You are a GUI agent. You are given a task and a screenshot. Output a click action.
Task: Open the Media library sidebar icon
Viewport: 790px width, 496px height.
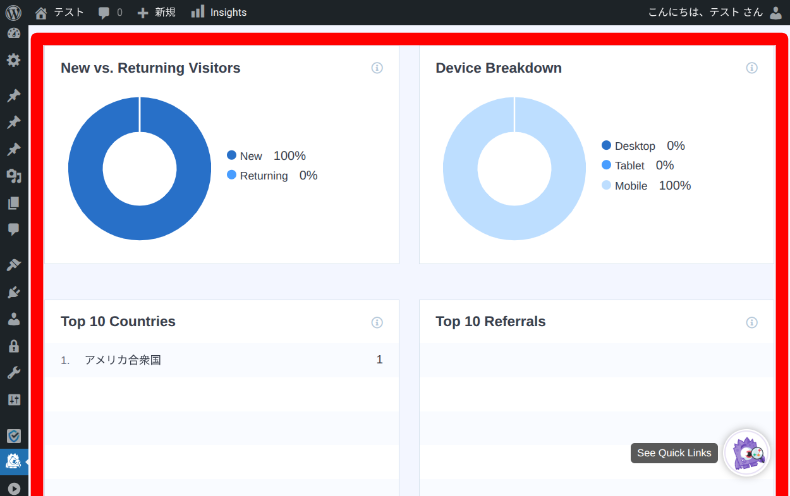tap(13, 176)
